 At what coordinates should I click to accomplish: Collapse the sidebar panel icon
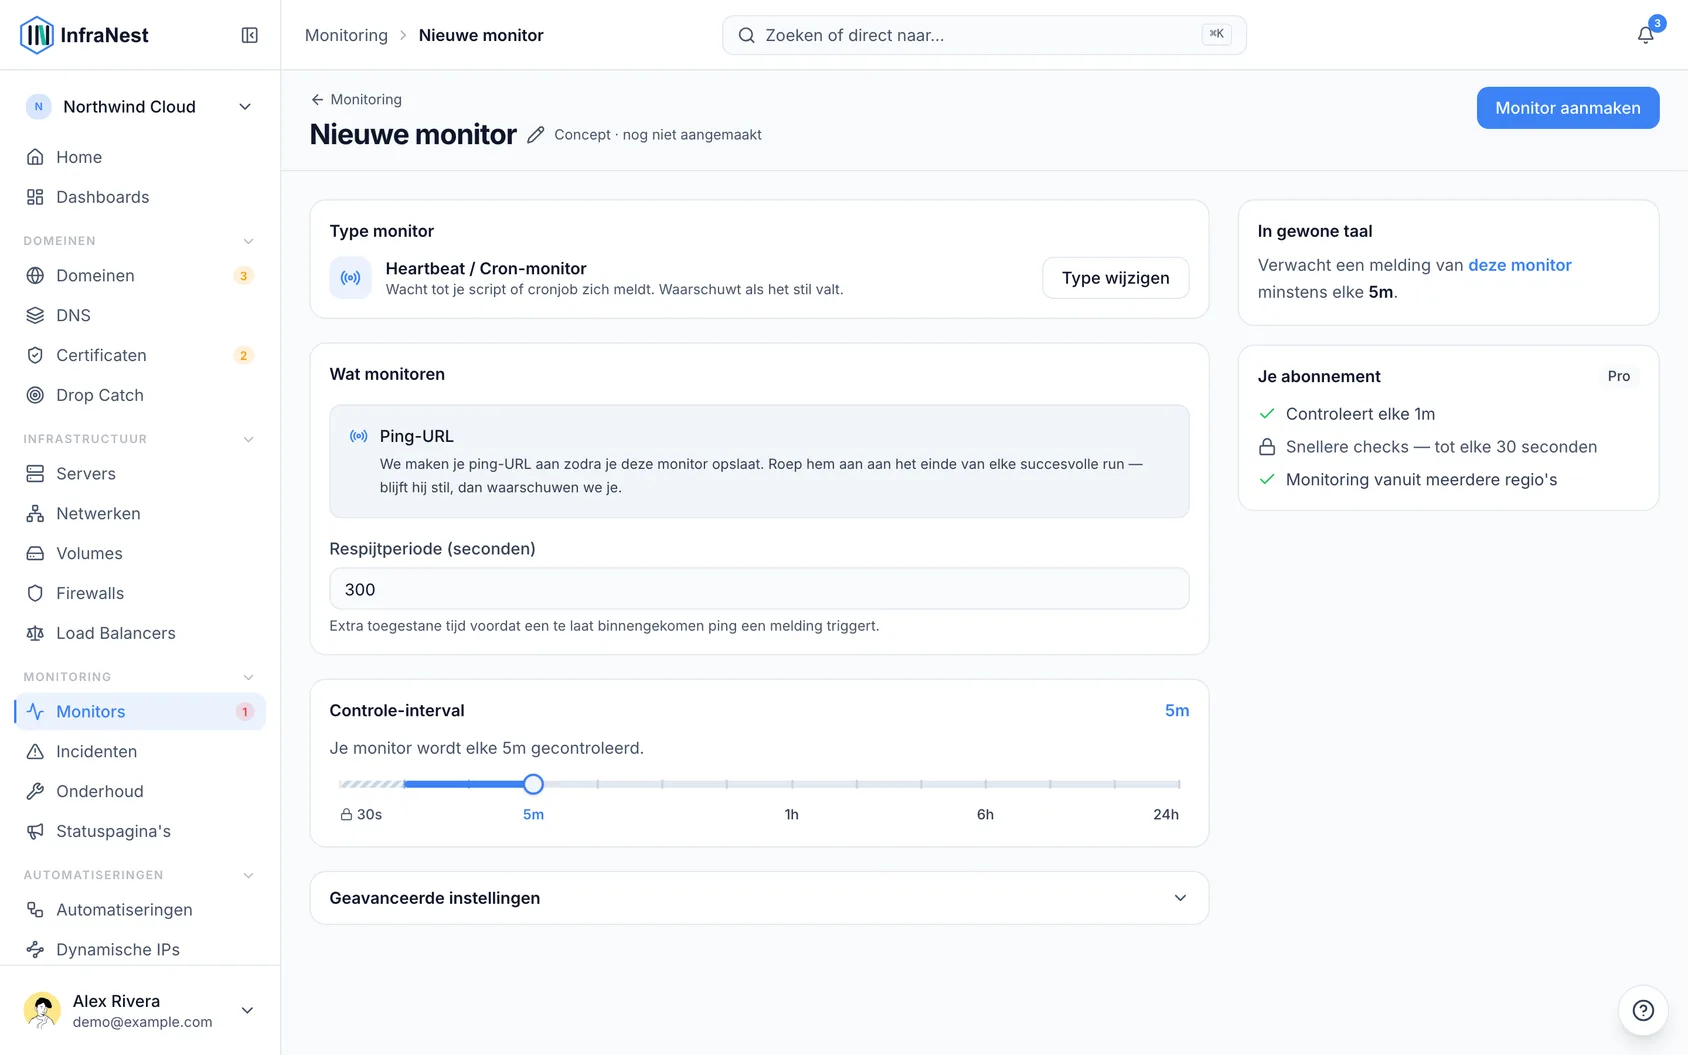[x=250, y=35]
